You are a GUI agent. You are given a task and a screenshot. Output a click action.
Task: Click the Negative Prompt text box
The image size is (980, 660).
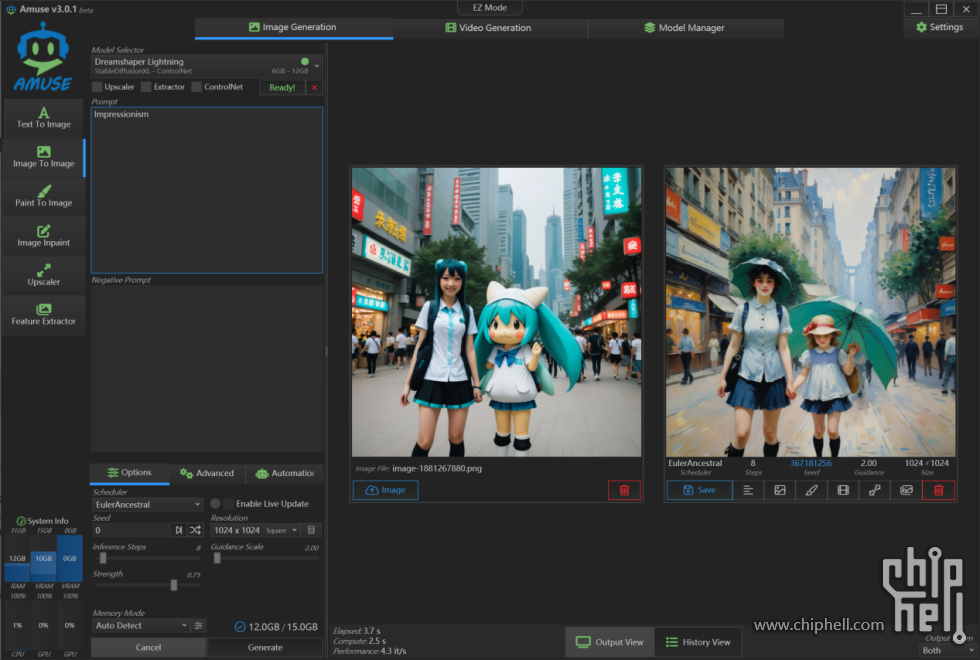[x=207, y=368]
